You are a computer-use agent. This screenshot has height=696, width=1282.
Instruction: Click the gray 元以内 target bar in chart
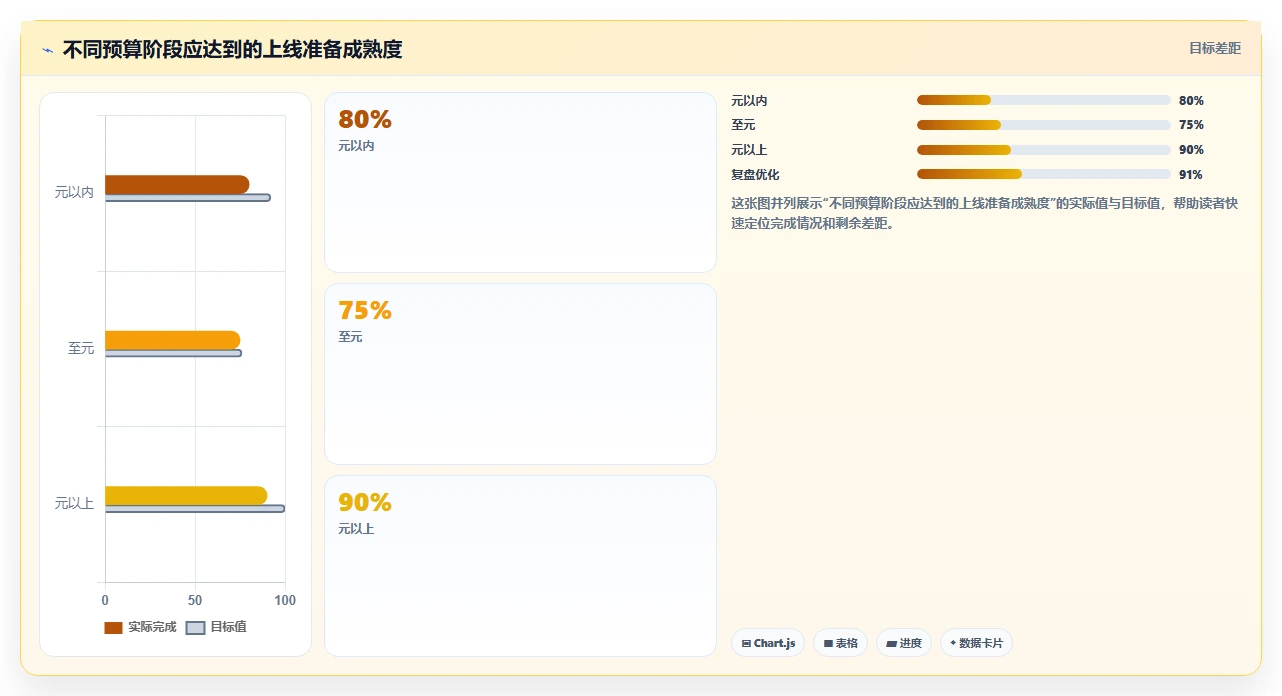click(x=188, y=198)
